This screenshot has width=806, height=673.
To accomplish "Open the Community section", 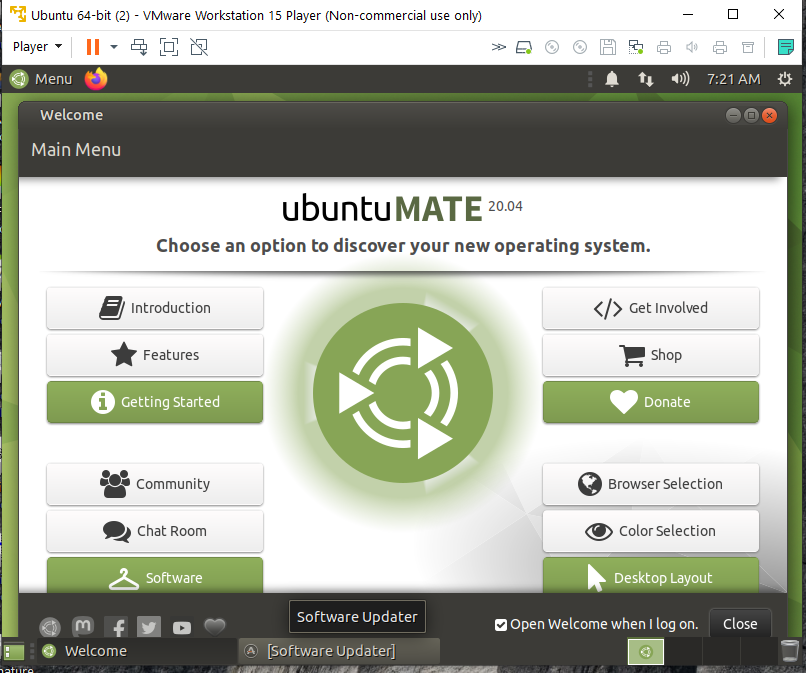I will coord(155,484).
